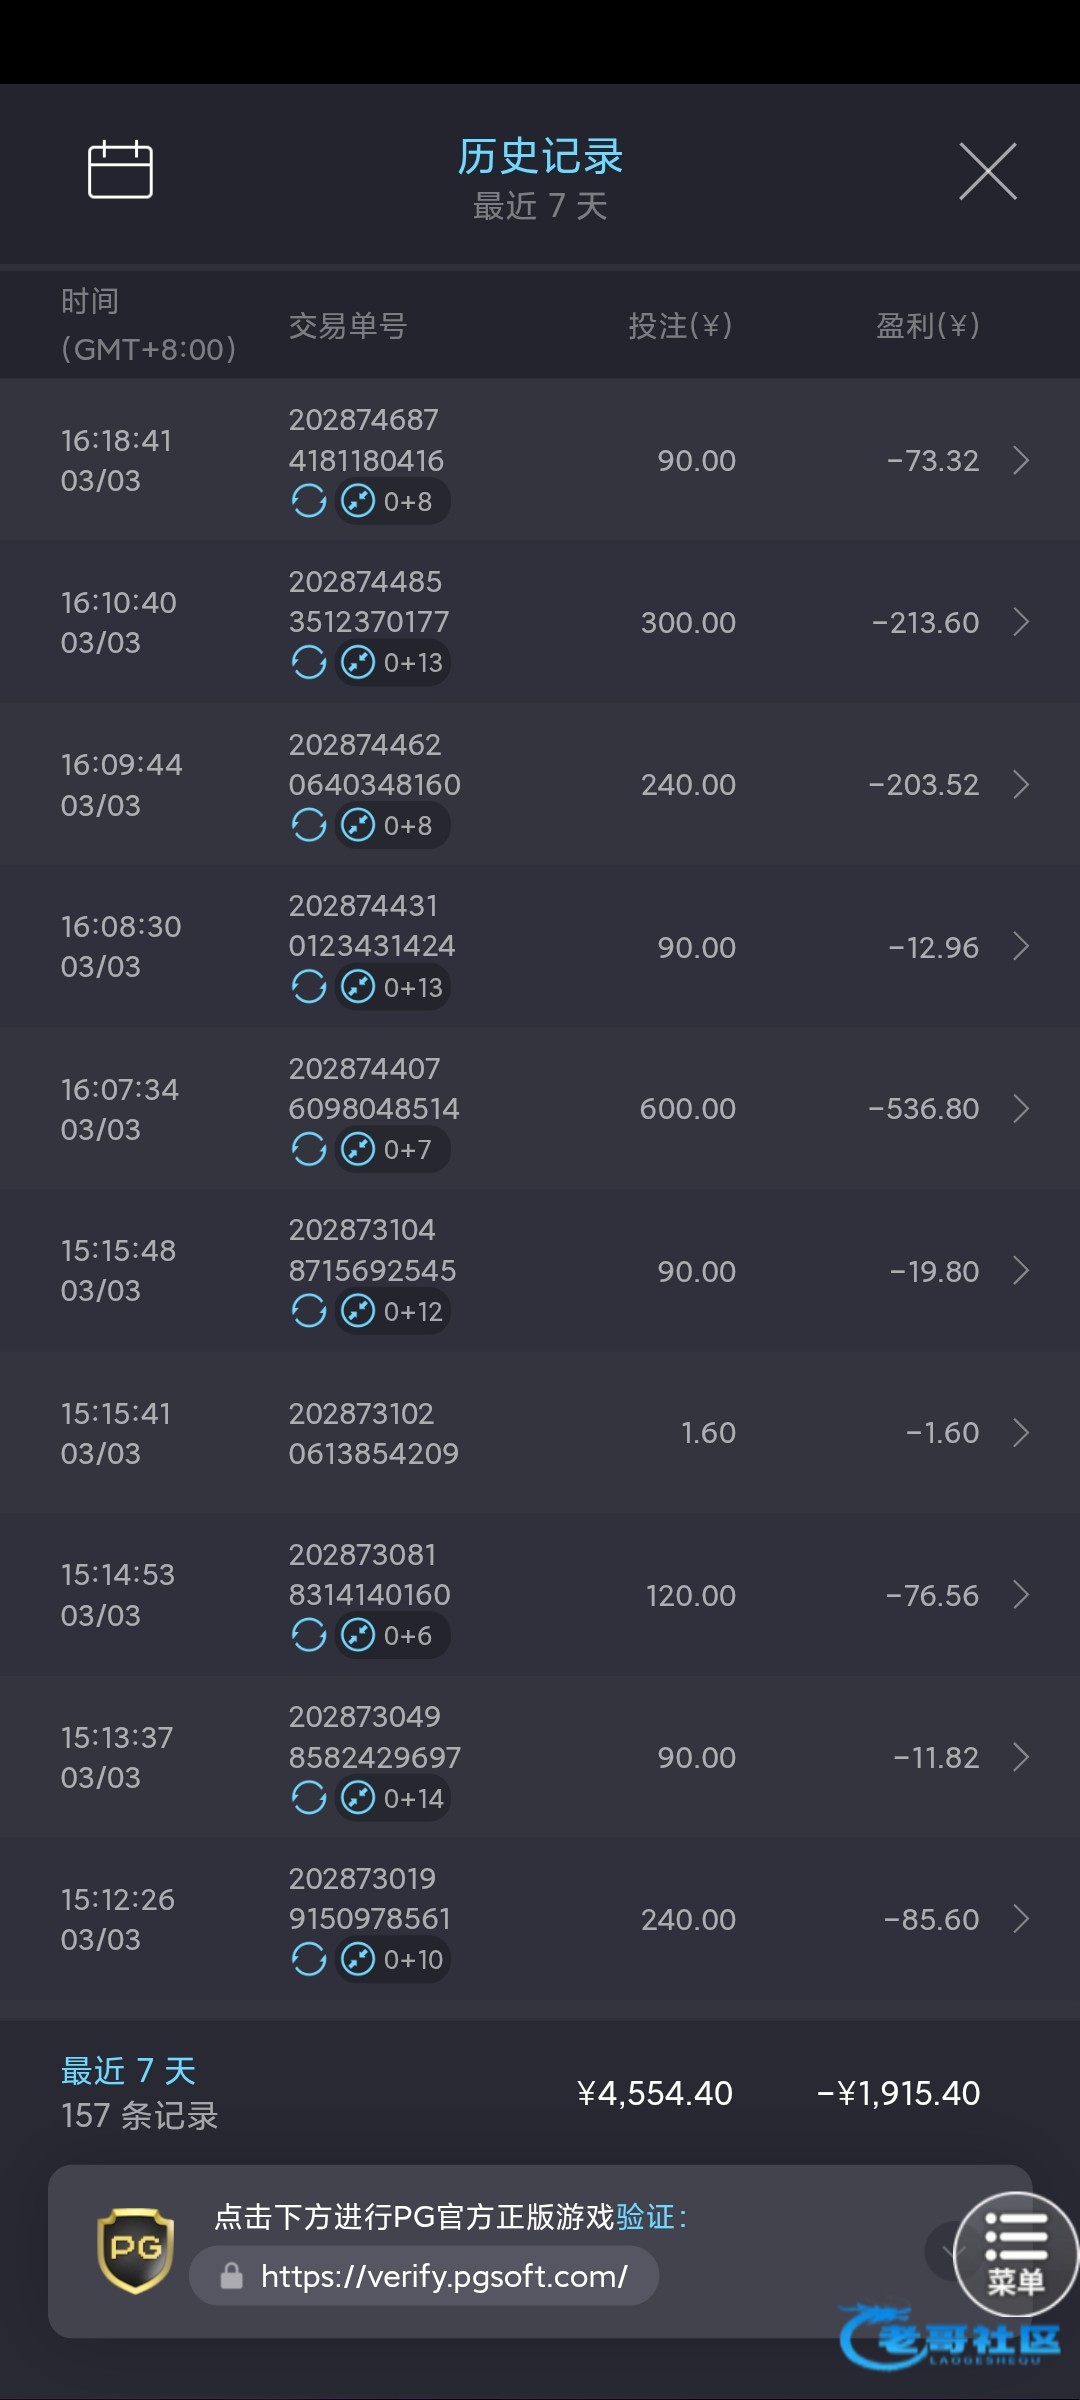The width and height of the screenshot is (1080, 2400).
Task: Expand details for the -536.80 record
Action: click(x=1021, y=1109)
